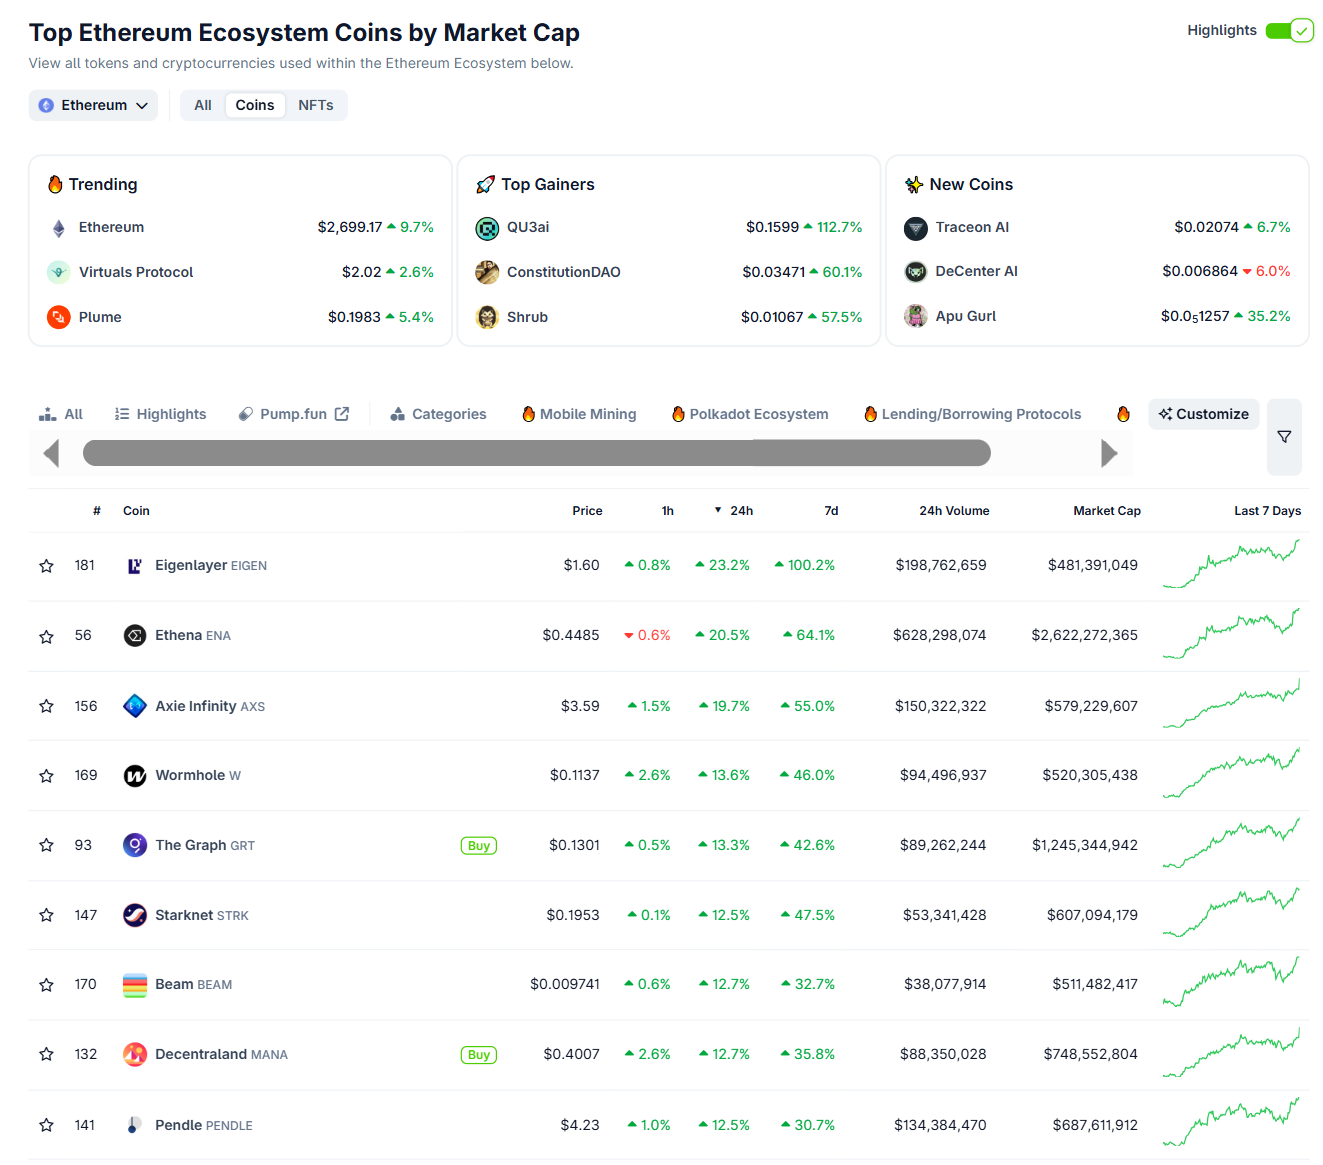Image resolution: width=1323 pixels, height=1165 pixels.
Task: Click Ethena market cap $2,622,272,365
Action: pyautogui.click(x=1084, y=636)
